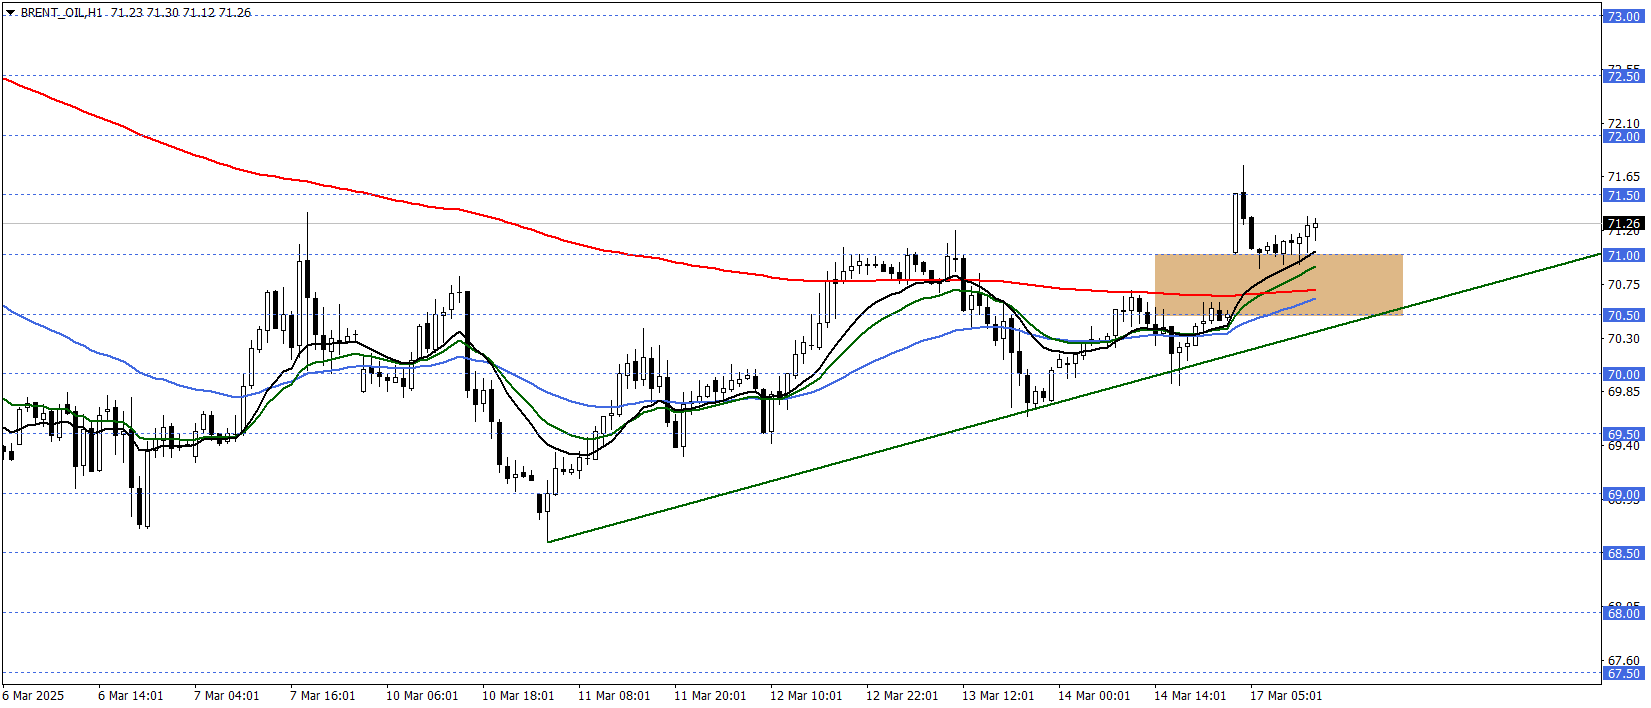
Task: Click the 72.10 price scale value
Action: pyautogui.click(x=1623, y=124)
